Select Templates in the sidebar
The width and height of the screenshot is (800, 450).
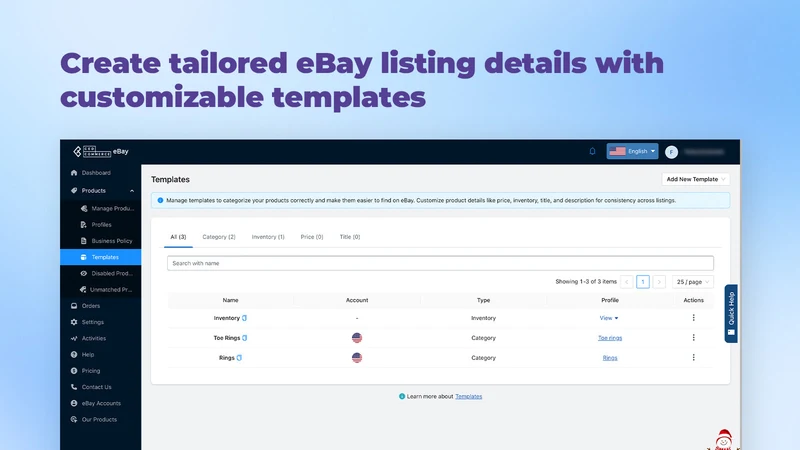pyautogui.click(x=101, y=257)
